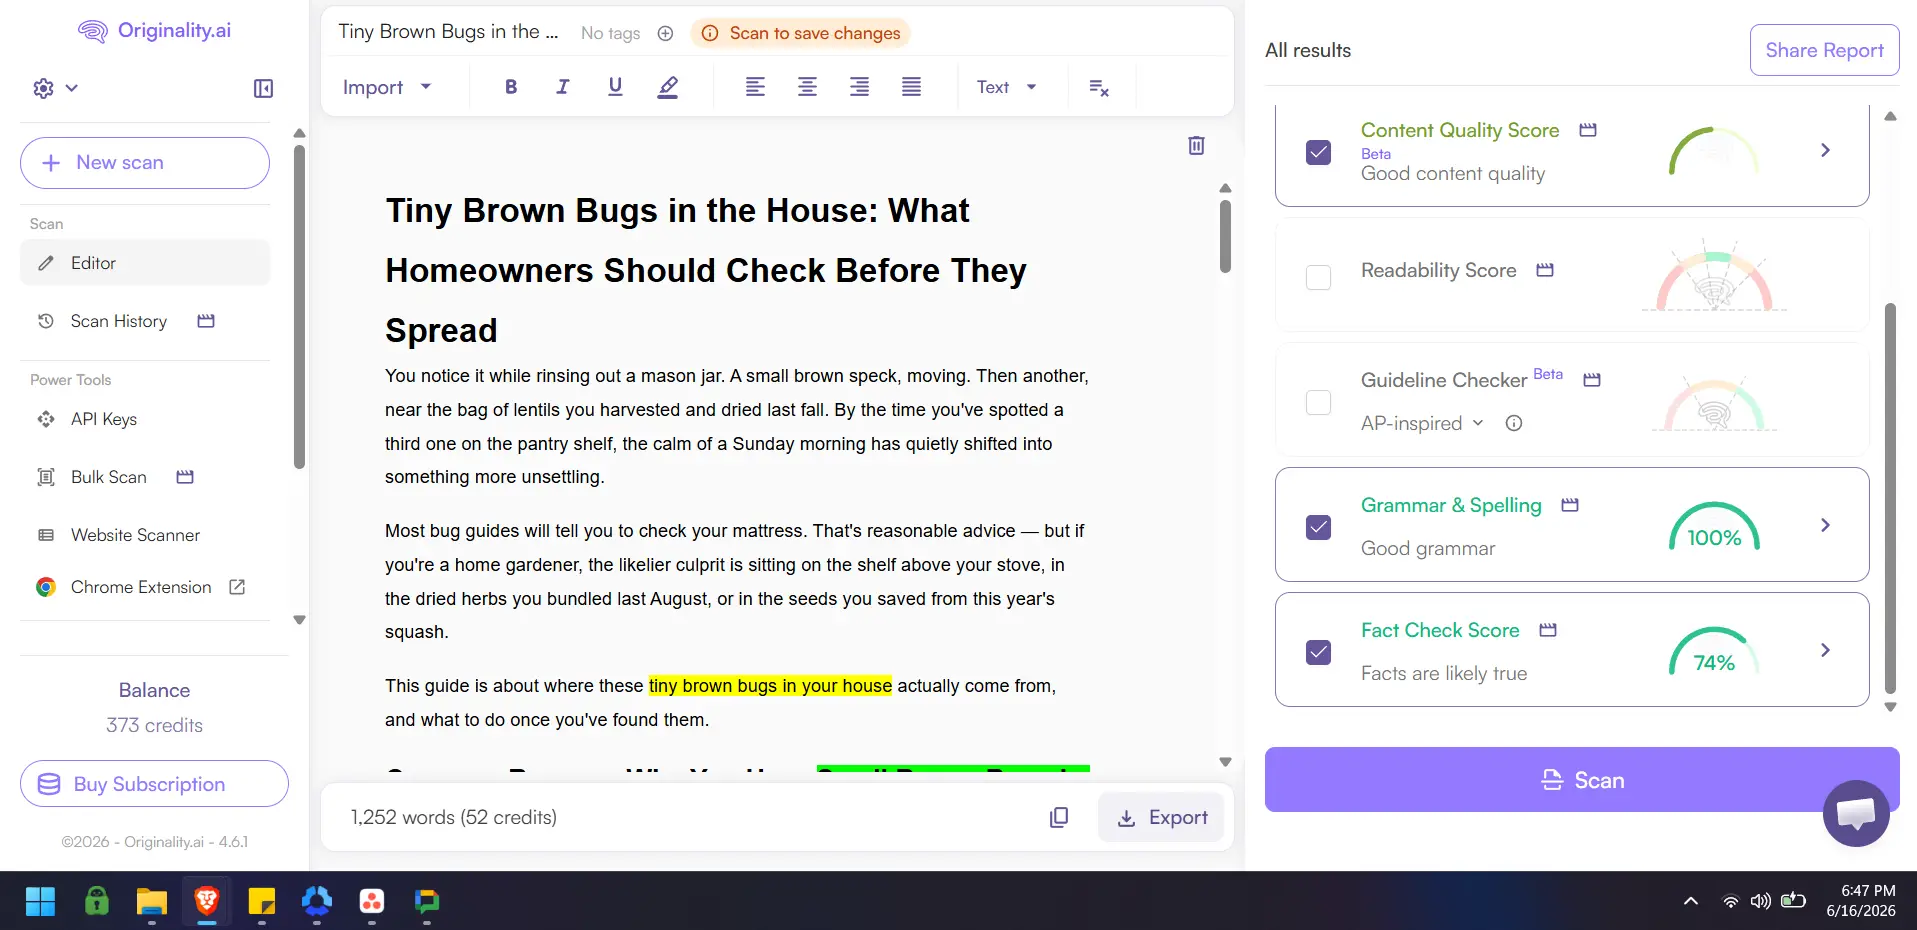Viewport: 1917px width, 930px height.
Task: Click the editor vertical scrollbar
Action: pos(1225,237)
